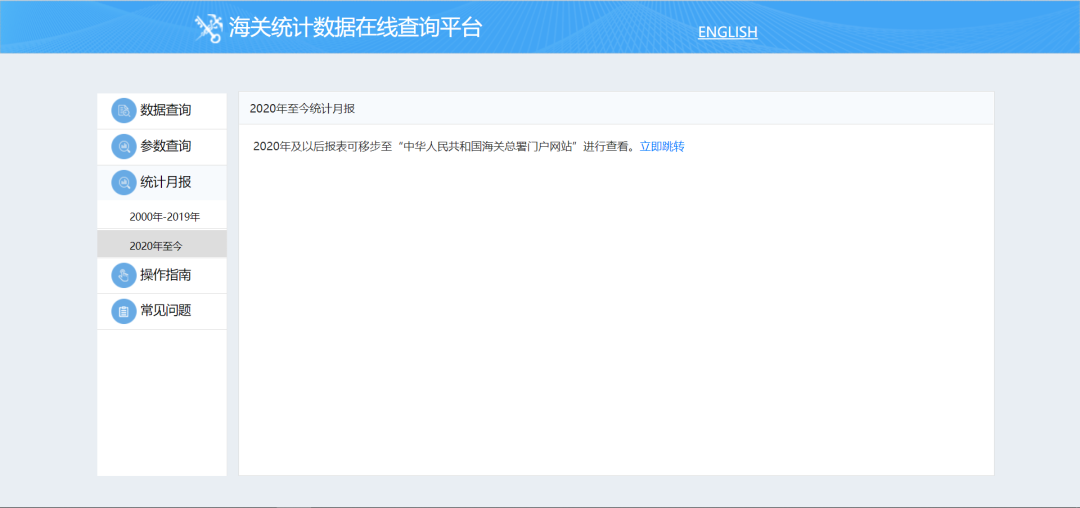Select the 2020年至今 submenu entry

pyautogui.click(x=162, y=244)
